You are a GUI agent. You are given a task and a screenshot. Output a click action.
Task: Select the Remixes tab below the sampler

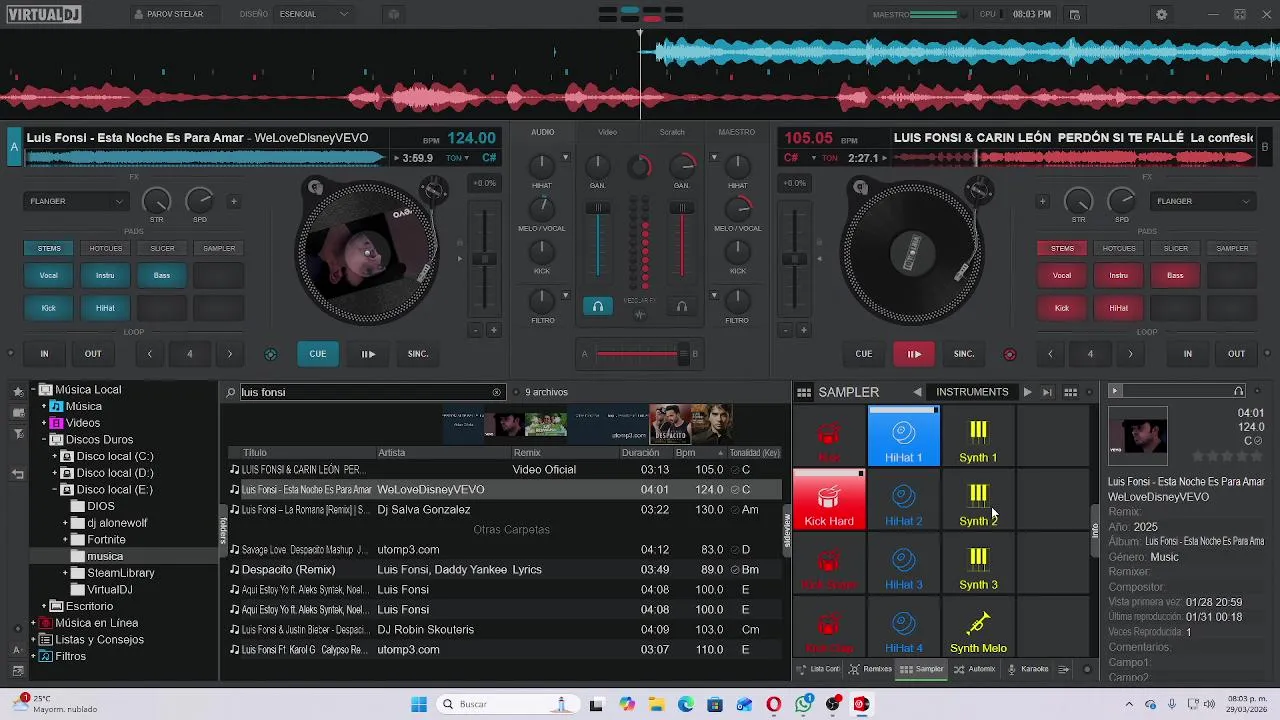coord(870,669)
